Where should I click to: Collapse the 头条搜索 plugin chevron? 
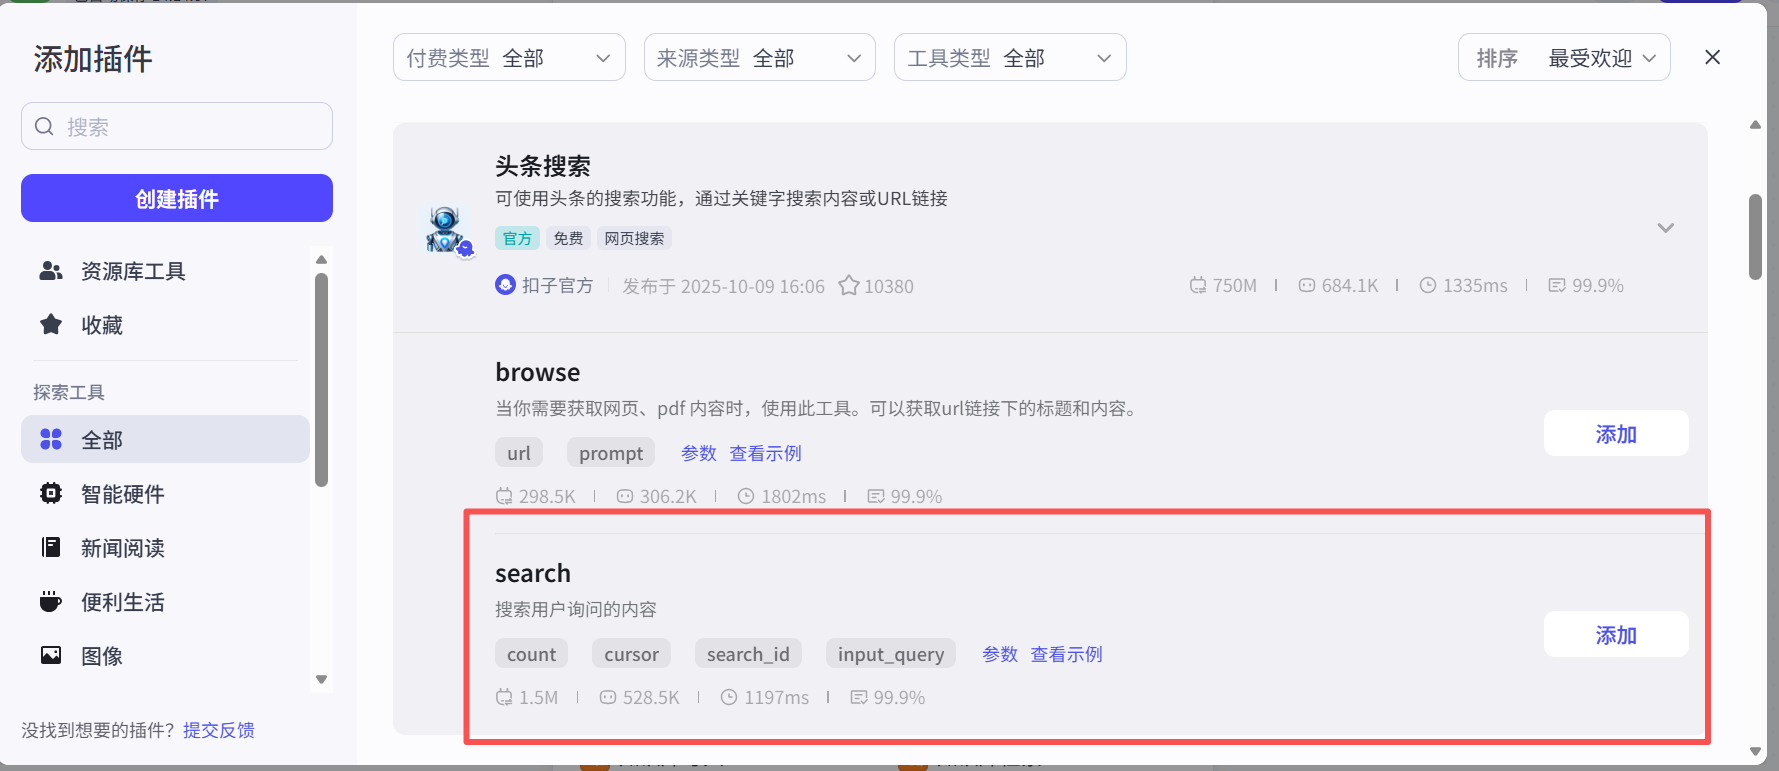coord(1665,228)
